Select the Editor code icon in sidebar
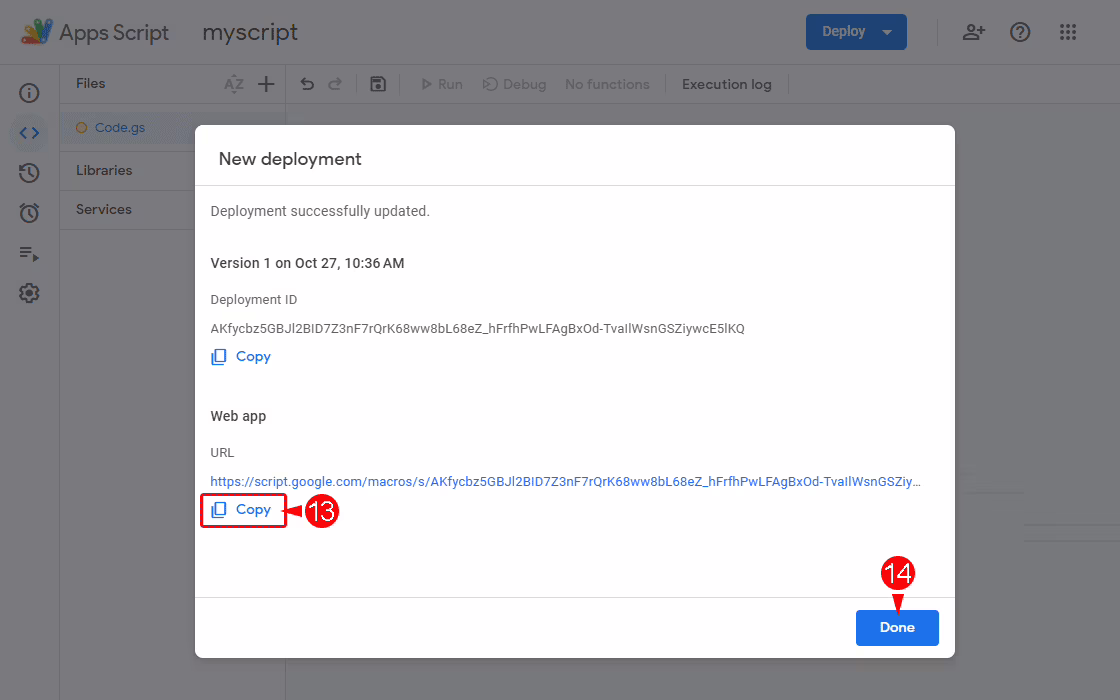 pyautogui.click(x=29, y=133)
